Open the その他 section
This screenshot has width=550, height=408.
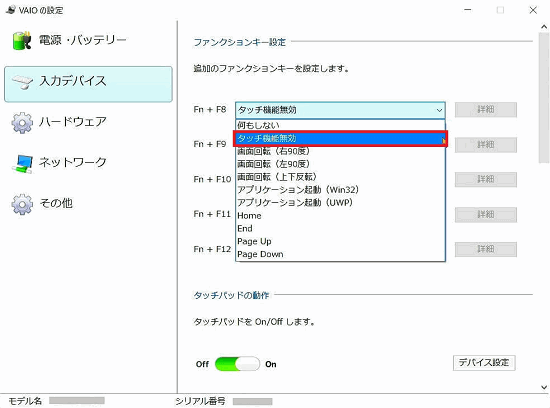pyautogui.click(x=56, y=203)
